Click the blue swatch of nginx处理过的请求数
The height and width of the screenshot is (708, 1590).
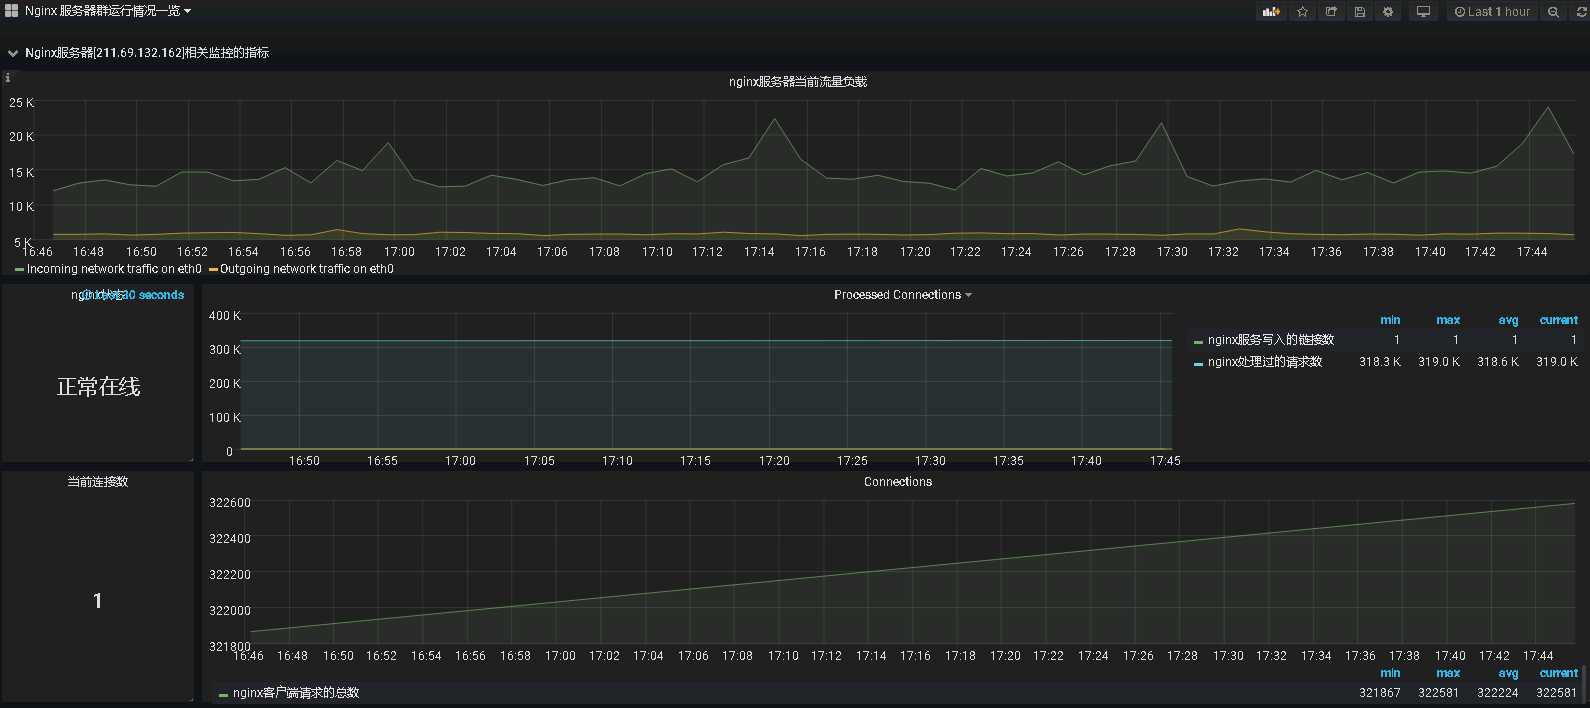1198,364
